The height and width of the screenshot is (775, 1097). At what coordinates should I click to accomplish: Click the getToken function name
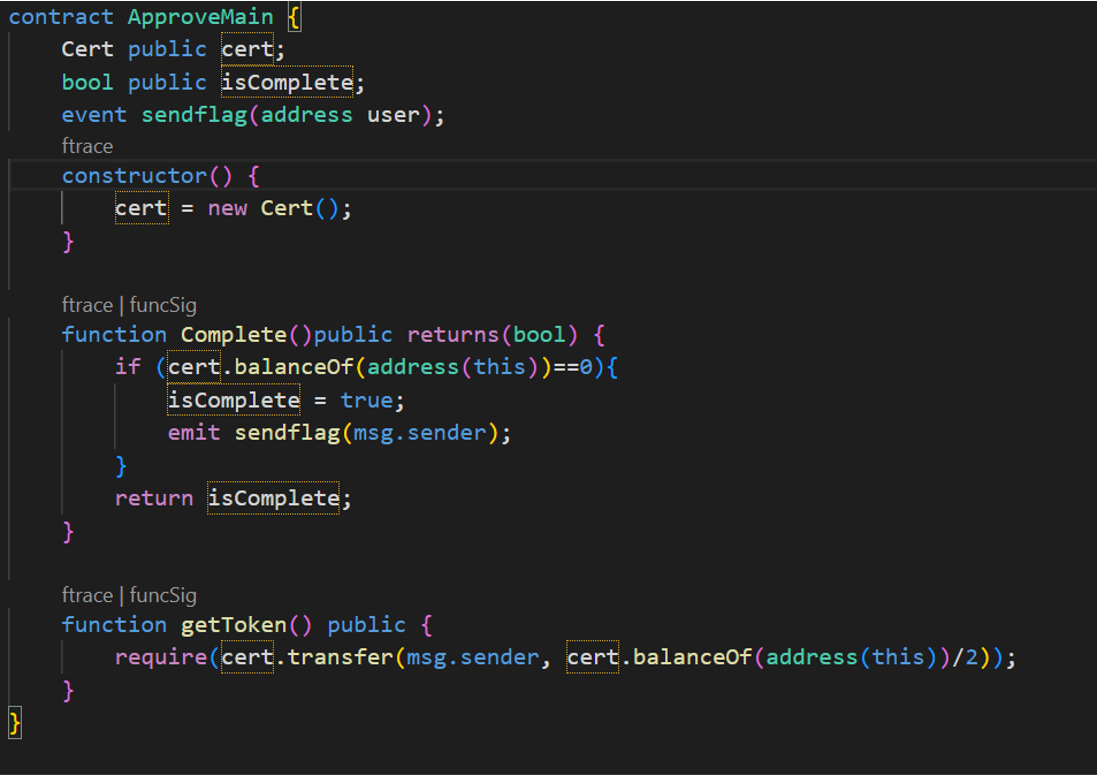pyautogui.click(x=233, y=625)
